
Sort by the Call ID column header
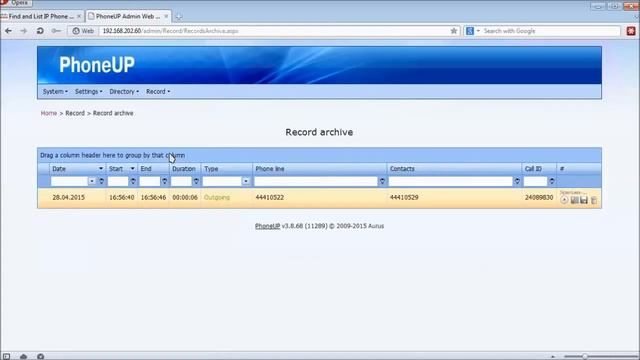click(x=539, y=169)
